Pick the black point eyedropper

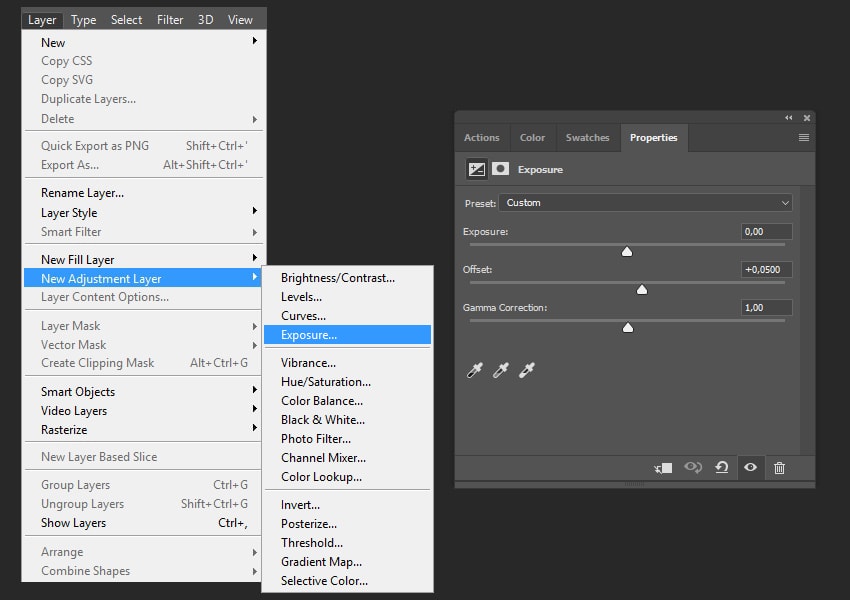[x=475, y=371]
